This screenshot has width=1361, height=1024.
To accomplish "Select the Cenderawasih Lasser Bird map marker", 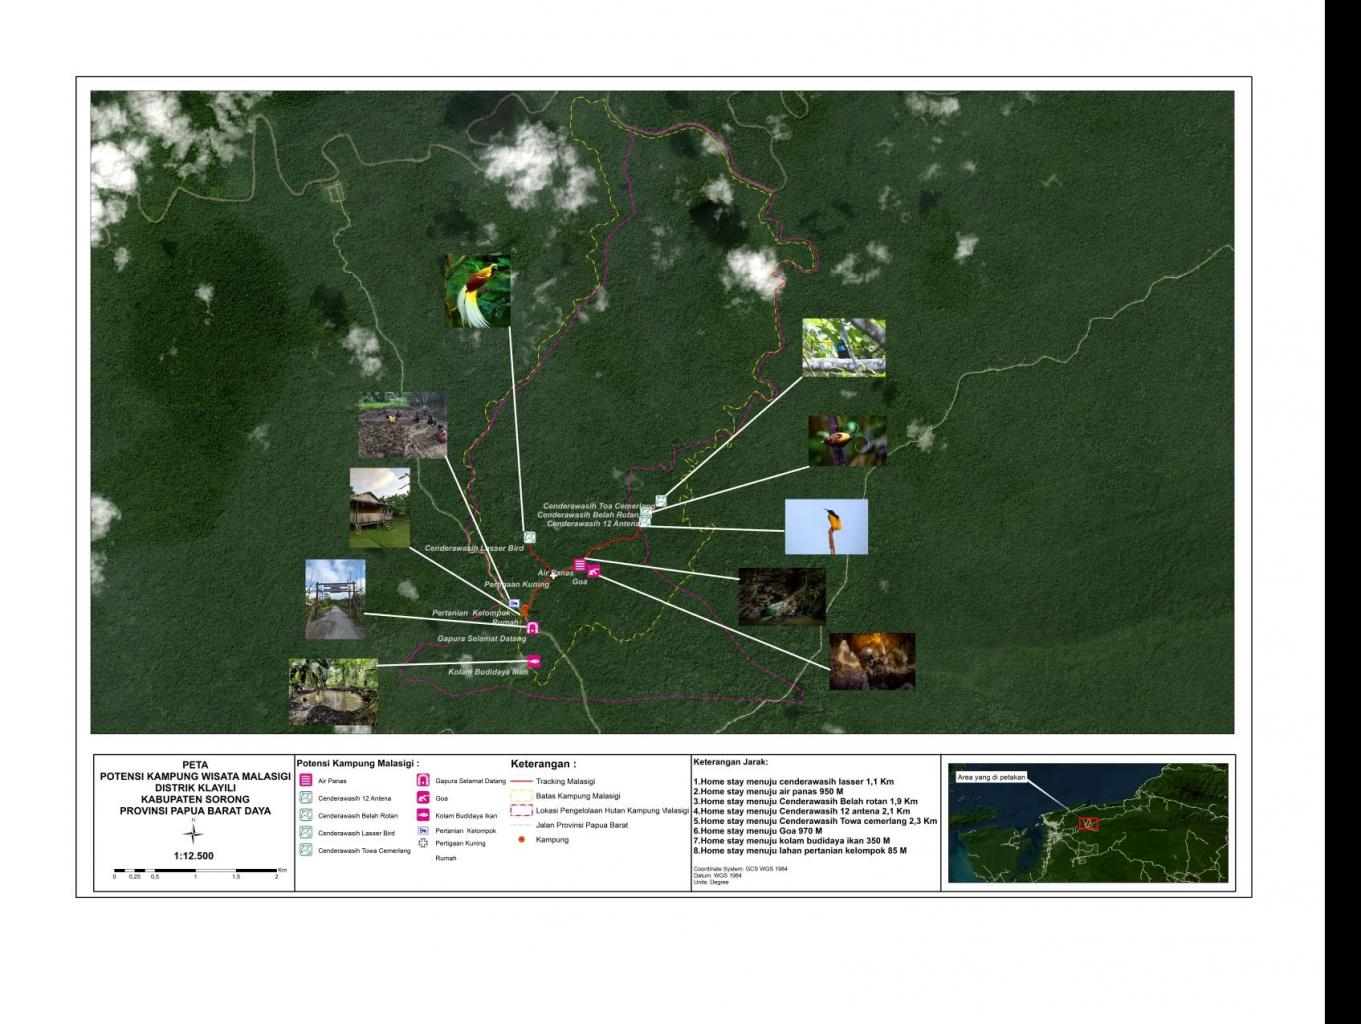I will [x=529, y=537].
